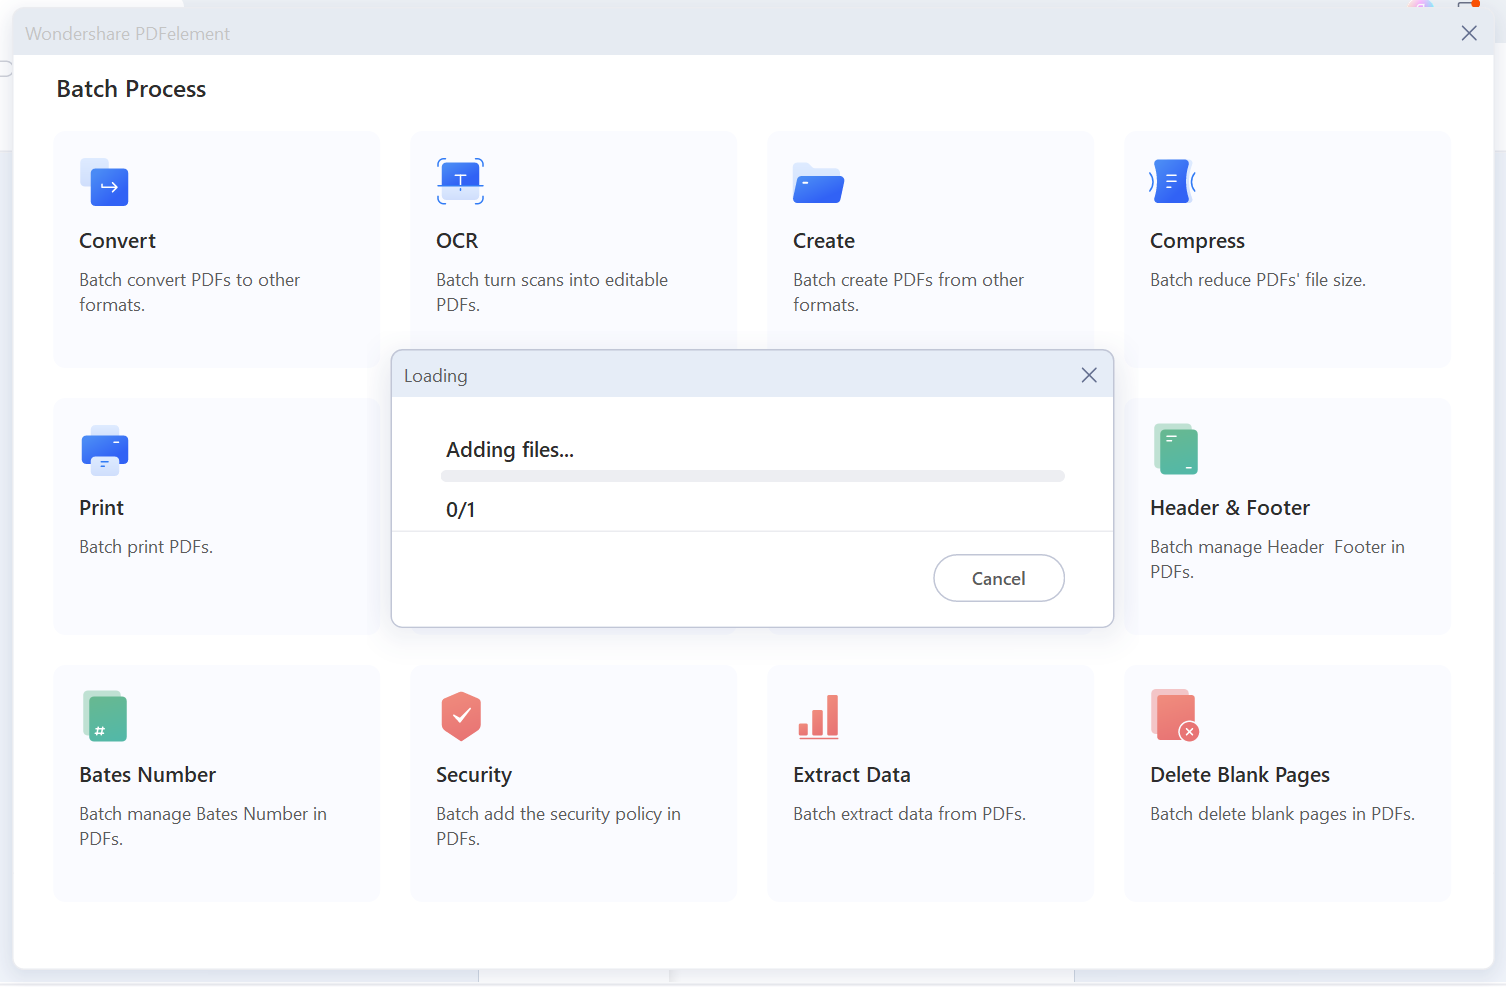The width and height of the screenshot is (1506, 987).
Task: Click the Delete Blank Pages icon
Action: click(x=1174, y=715)
